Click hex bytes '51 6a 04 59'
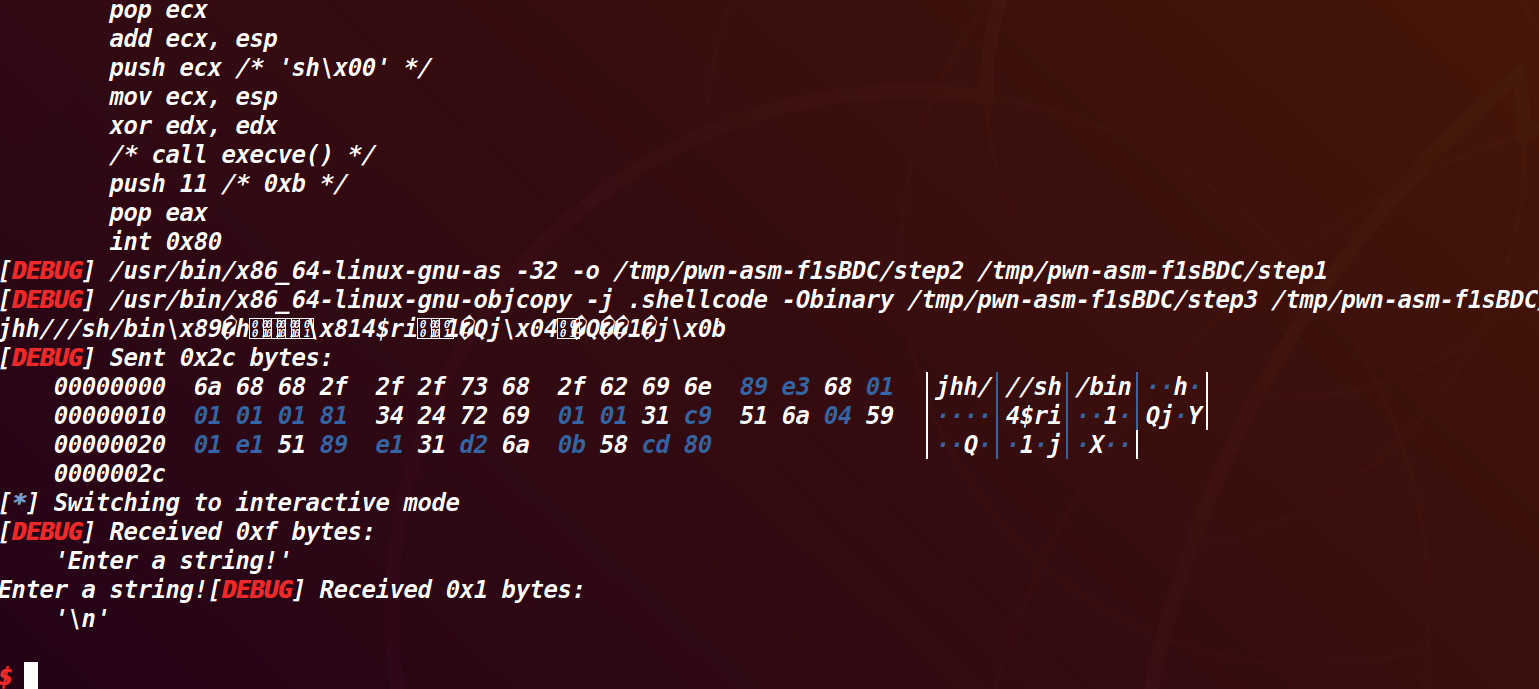This screenshot has width=1539, height=689. (816, 416)
